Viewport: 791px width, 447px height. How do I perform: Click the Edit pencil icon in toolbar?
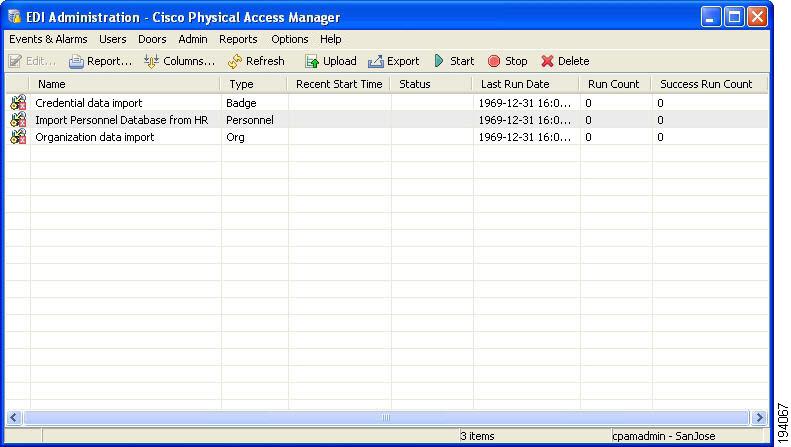15,61
